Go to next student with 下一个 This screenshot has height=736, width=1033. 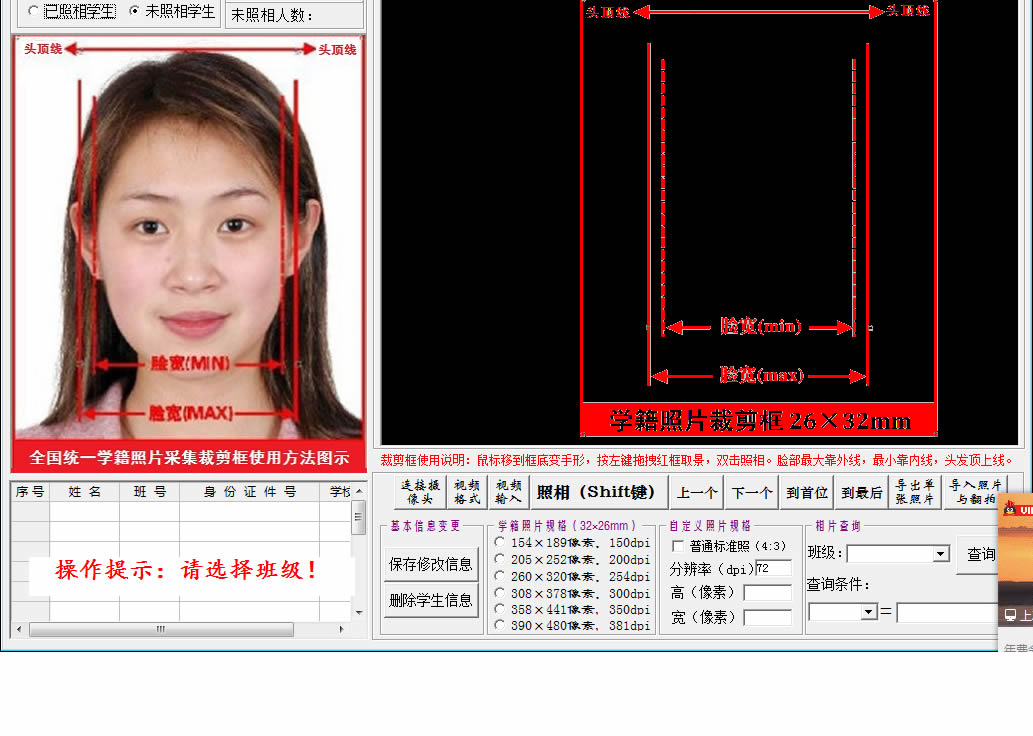pyautogui.click(x=752, y=492)
